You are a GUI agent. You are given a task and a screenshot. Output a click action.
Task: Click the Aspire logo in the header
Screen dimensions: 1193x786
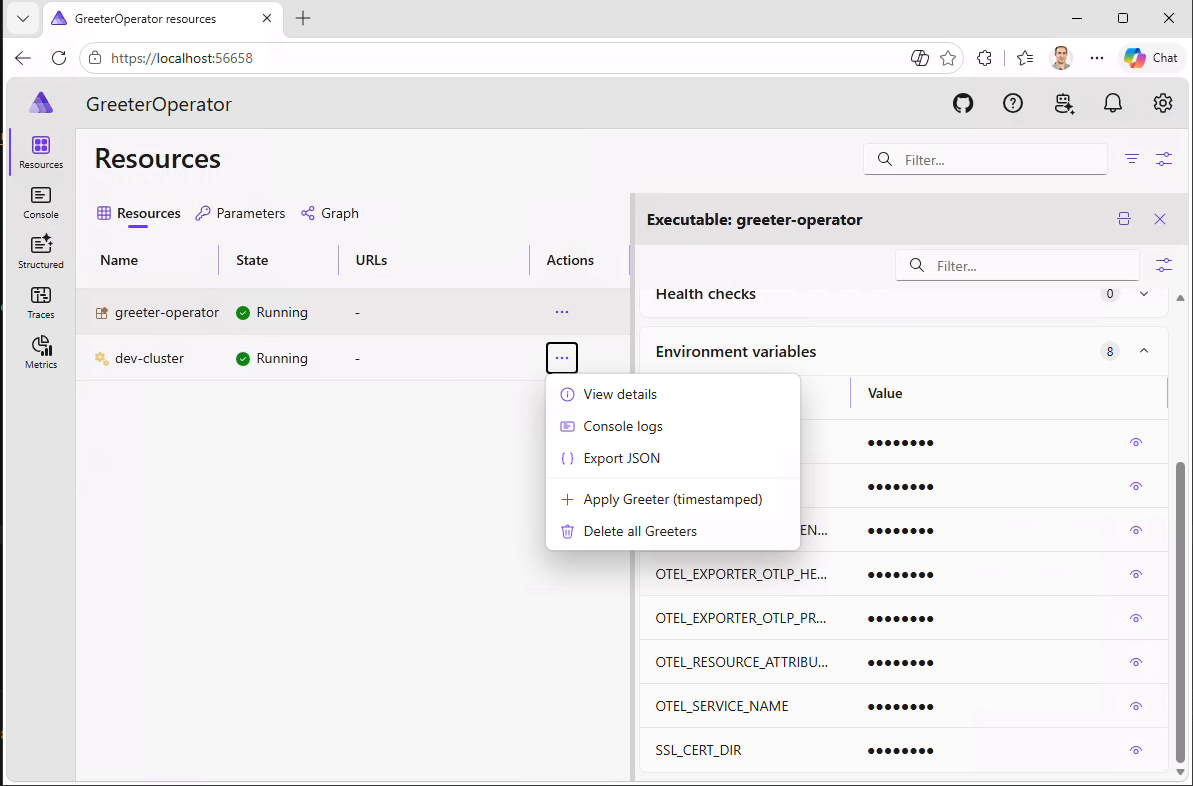pyautogui.click(x=41, y=103)
